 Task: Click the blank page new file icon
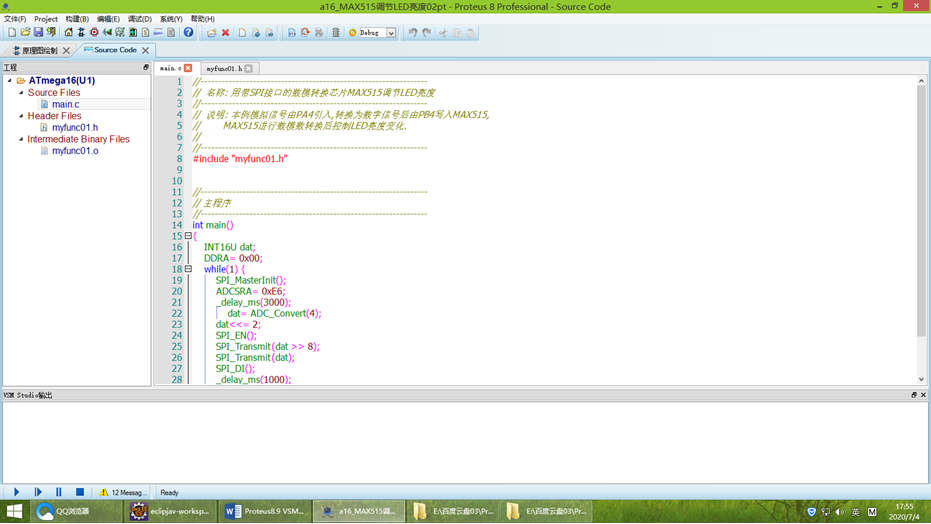(242, 33)
